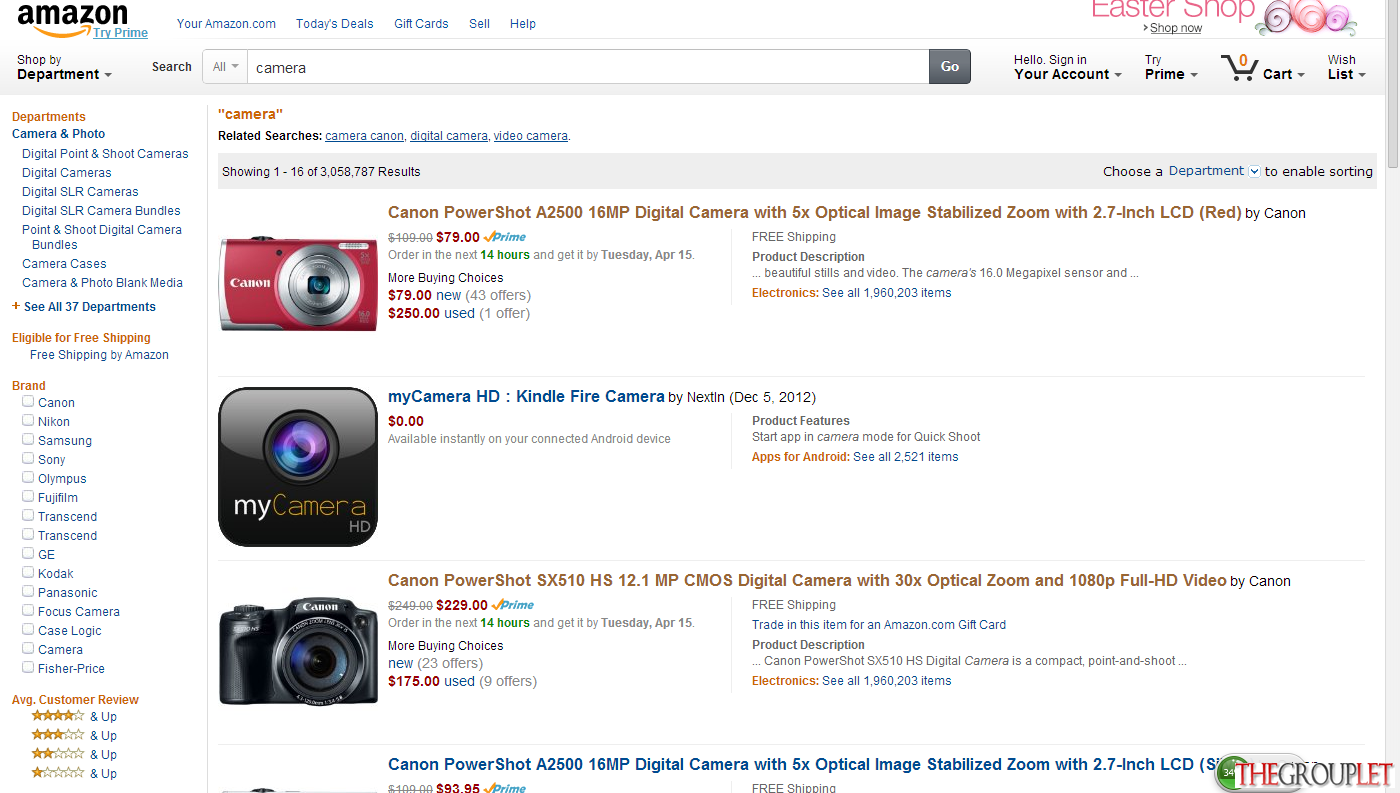Screen dimensions: 1400x793
Task: Check the Canon brand checkbox
Action: (28, 401)
